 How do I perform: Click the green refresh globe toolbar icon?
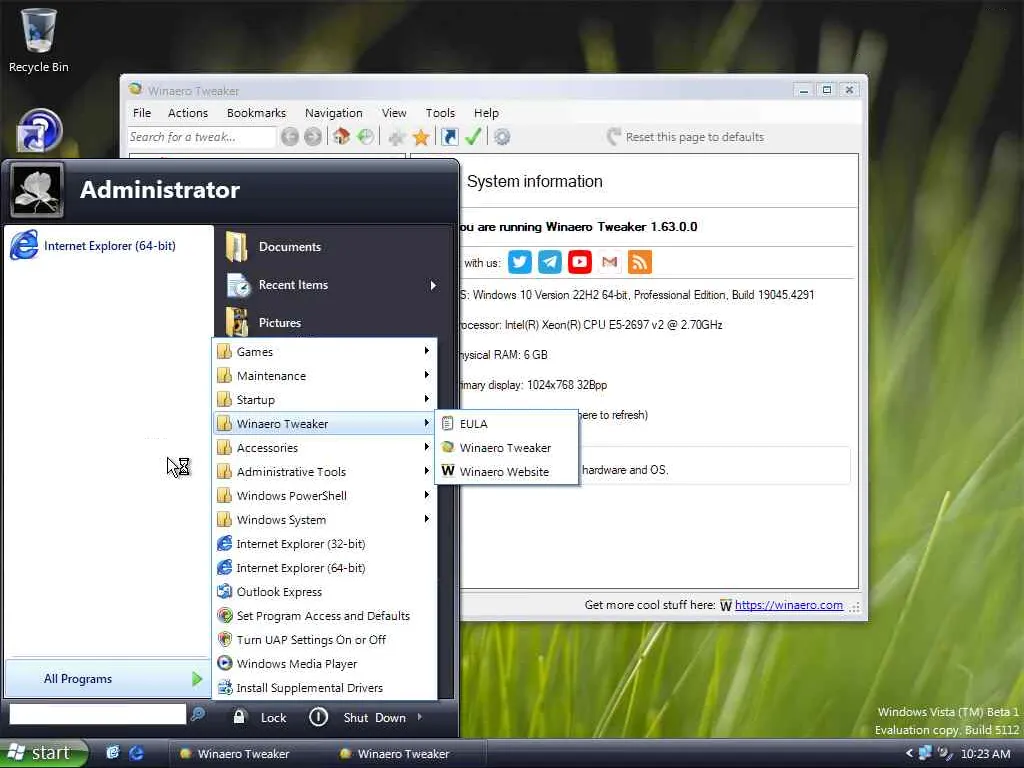tap(366, 136)
